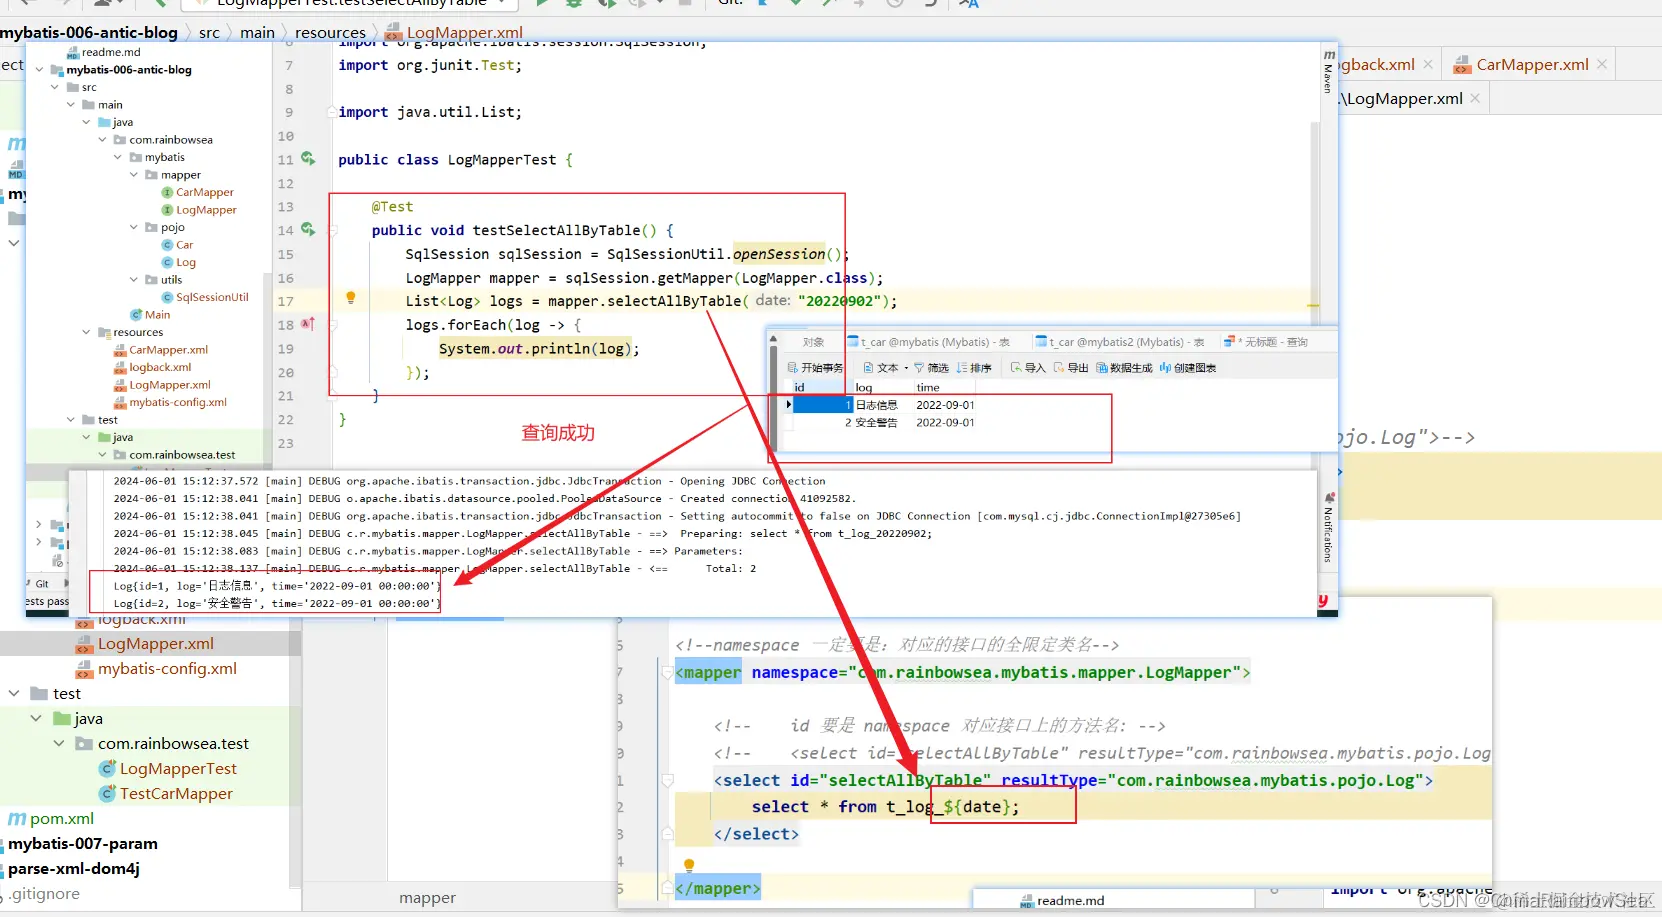Collapse the resources folder node

pyautogui.click(x=86, y=332)
